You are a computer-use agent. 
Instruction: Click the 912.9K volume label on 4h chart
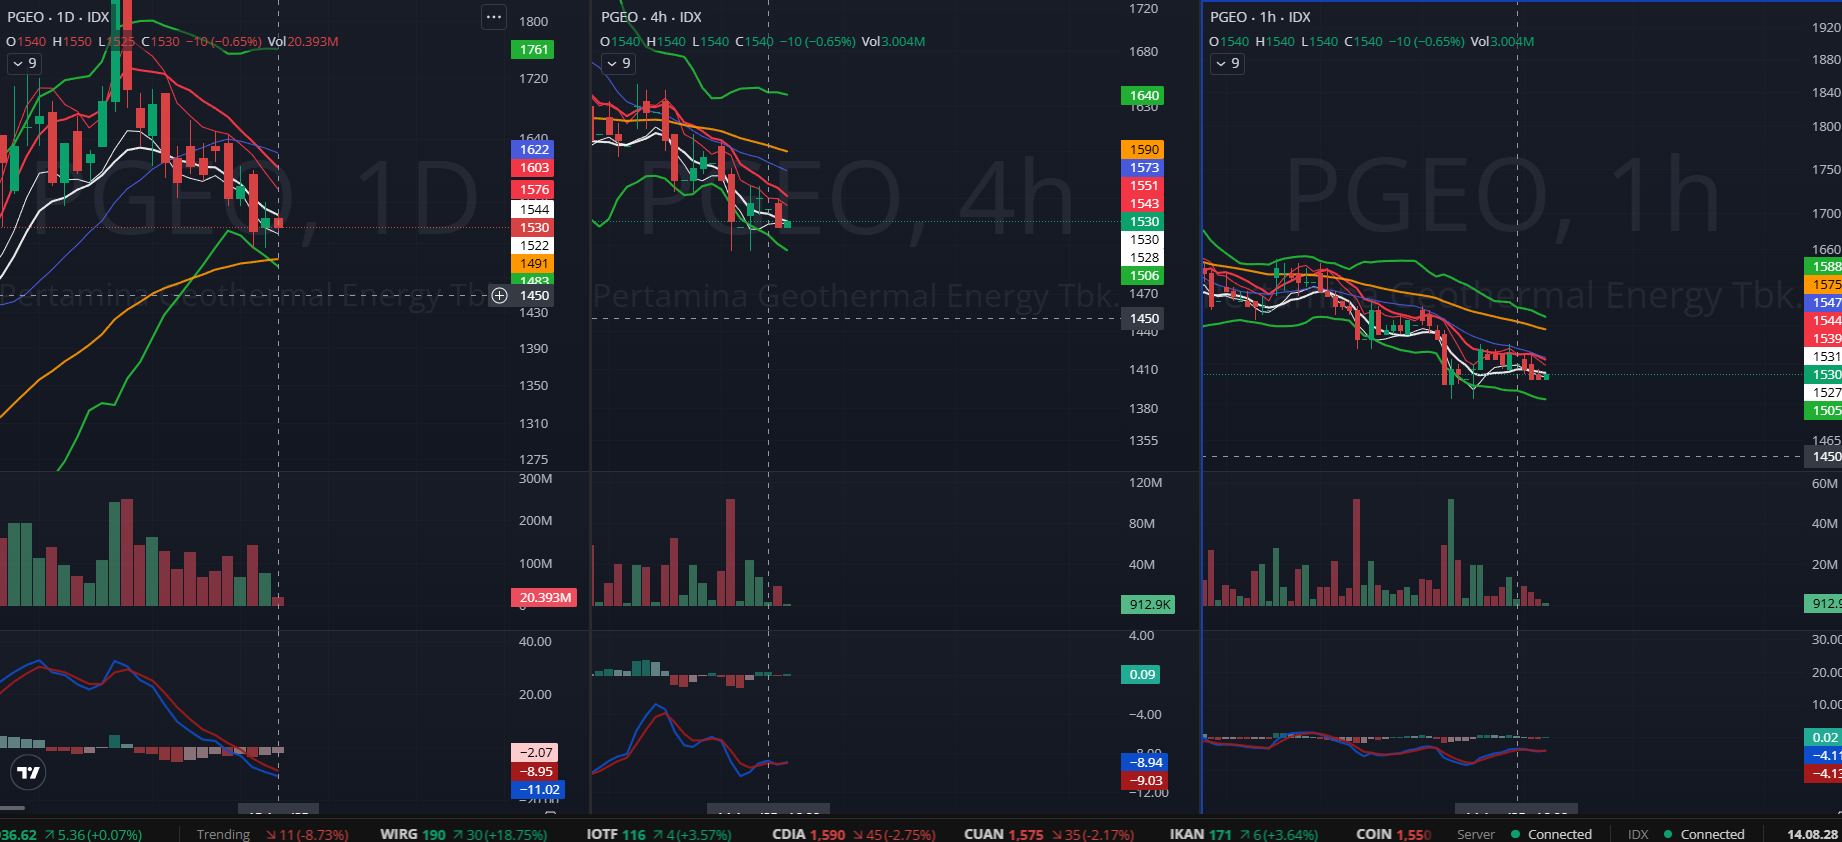coord(1148,604)
